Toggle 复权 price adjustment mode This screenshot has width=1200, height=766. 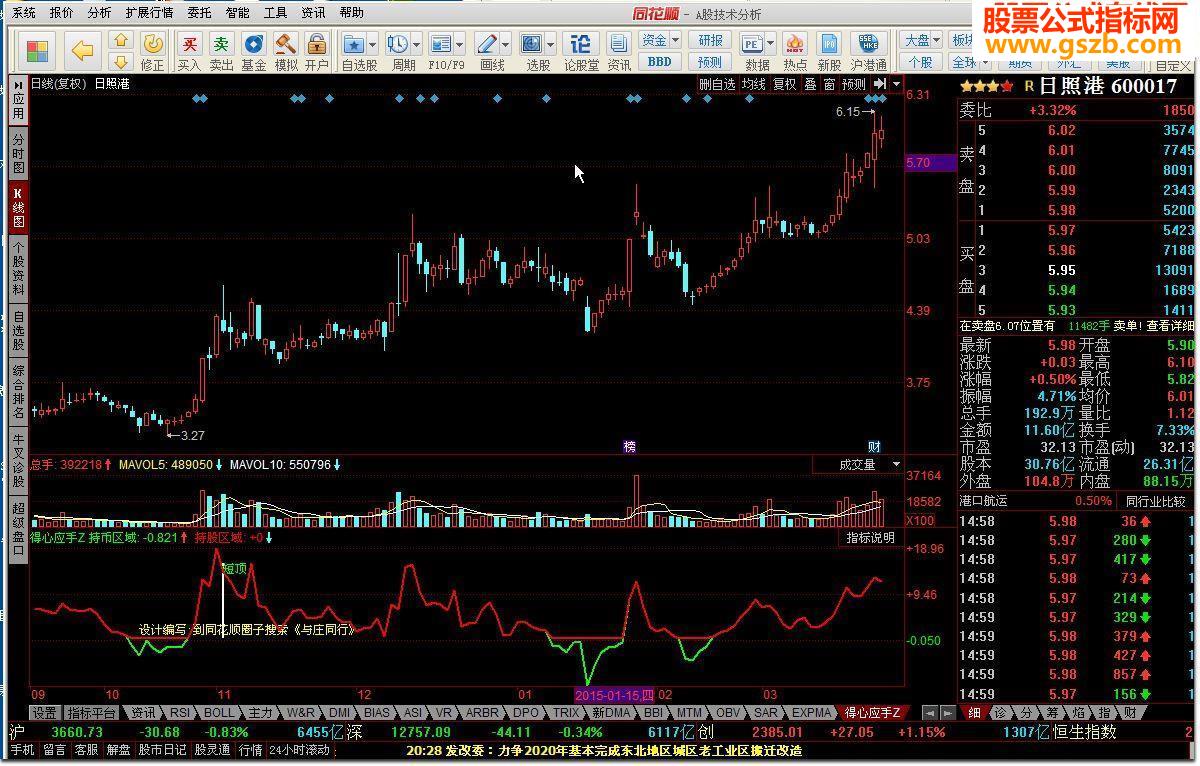pyautogui.click(x=785, y=84)
